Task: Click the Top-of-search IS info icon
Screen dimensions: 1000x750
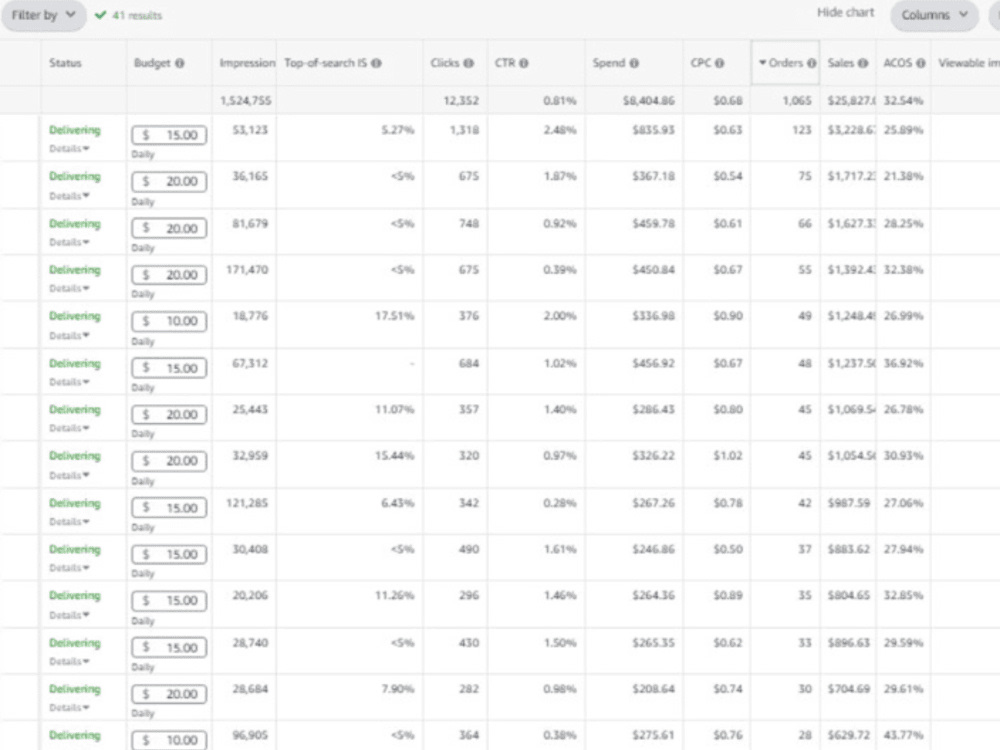Action: 376,63
